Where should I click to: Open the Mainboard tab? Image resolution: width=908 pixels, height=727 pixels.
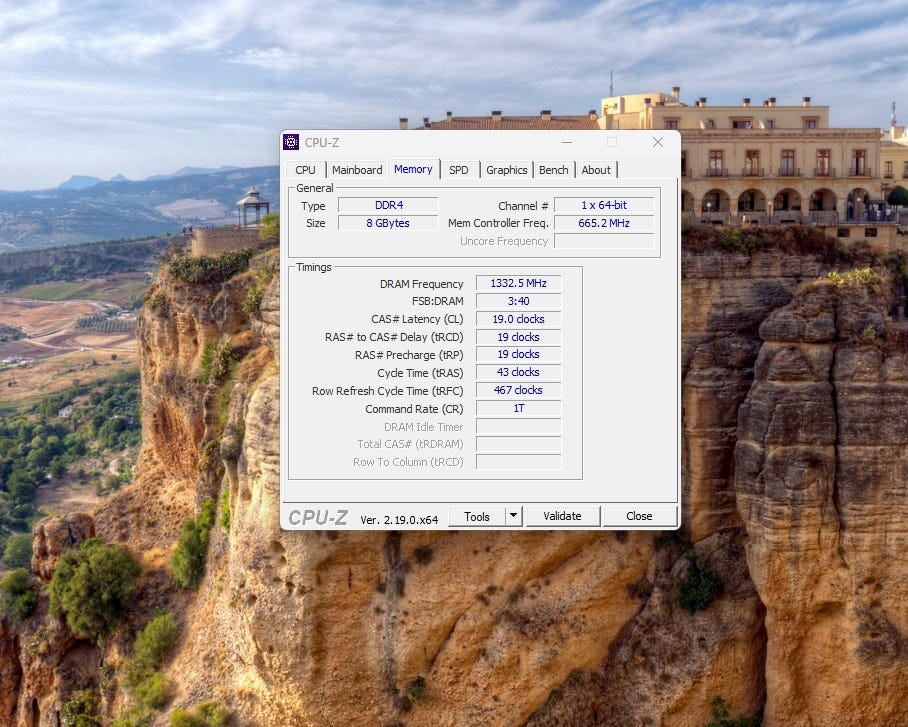pos(357,170)
